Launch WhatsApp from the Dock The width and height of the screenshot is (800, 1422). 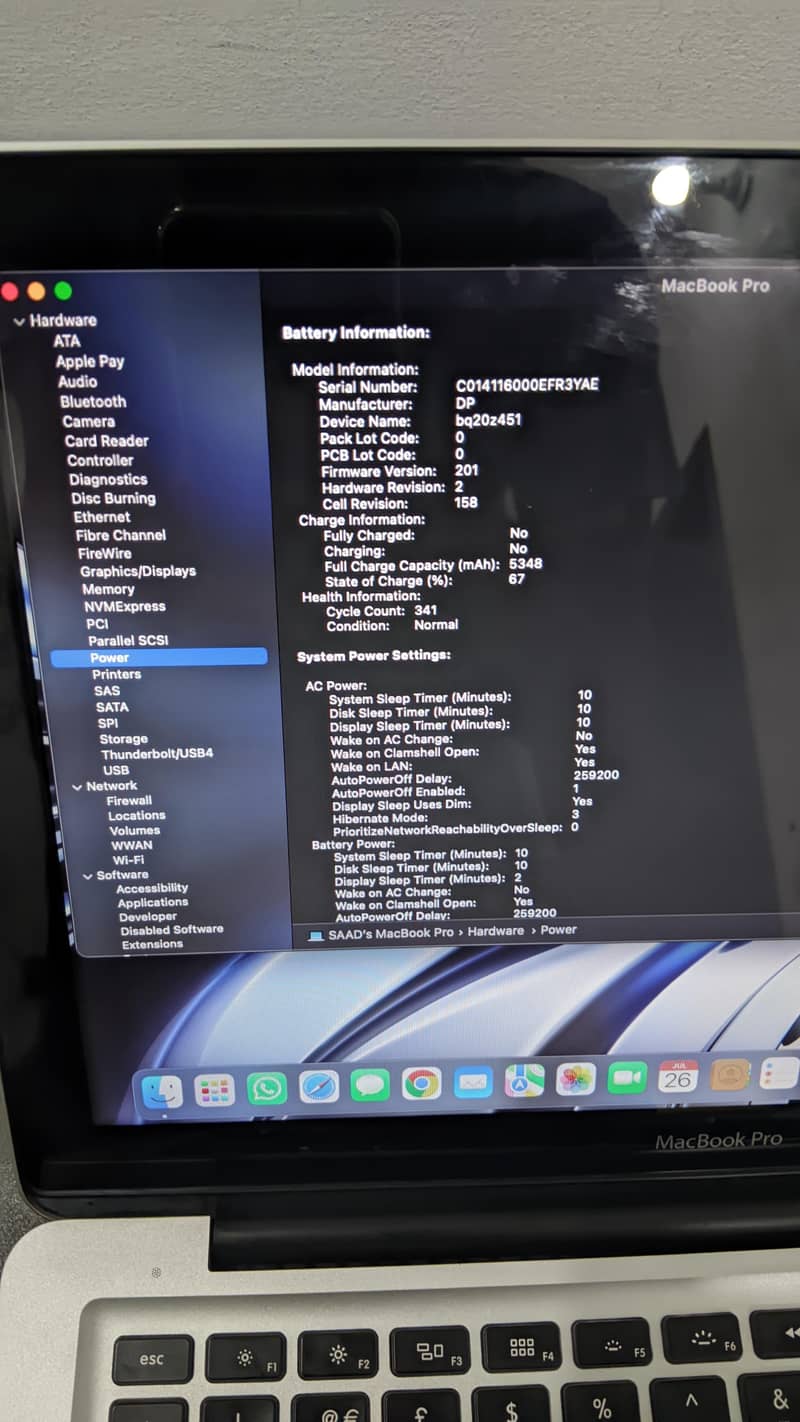point(266,1088)
